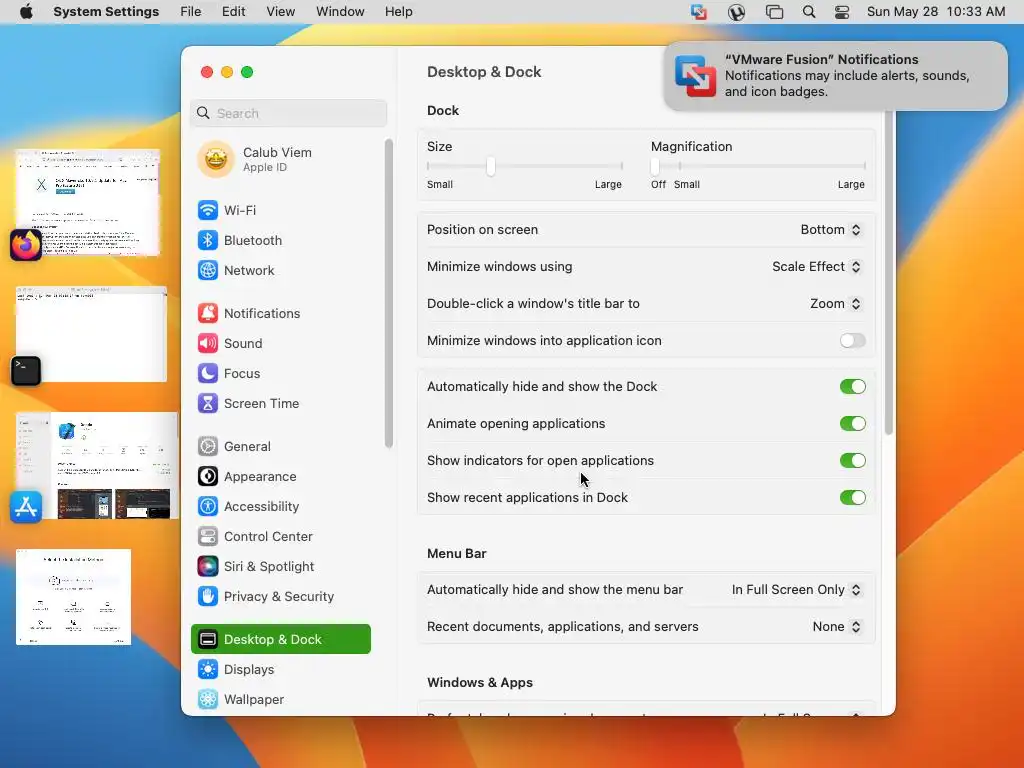Open the Accessibility settings pane
This screenshot has width=1024, height=768.
(x=281, y=507)
